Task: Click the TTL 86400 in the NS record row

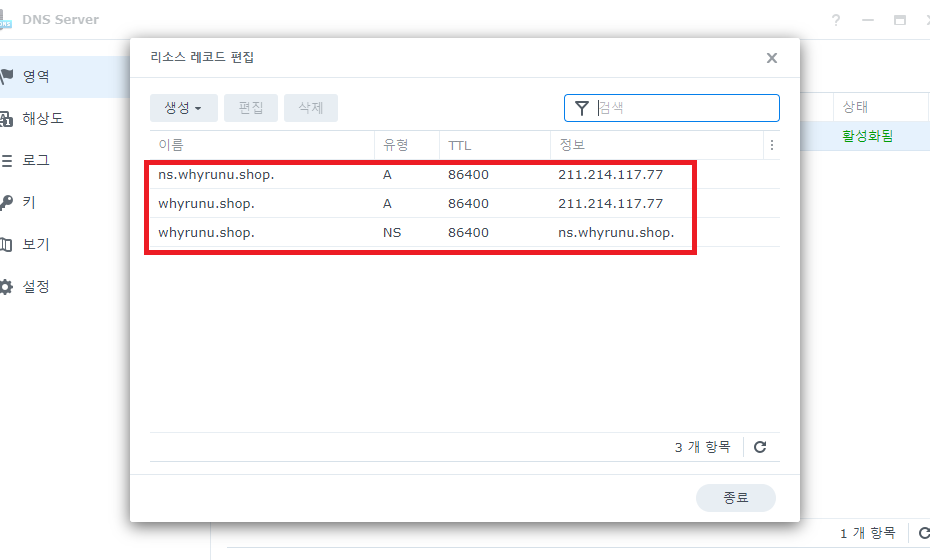Action: coord(468,233)
